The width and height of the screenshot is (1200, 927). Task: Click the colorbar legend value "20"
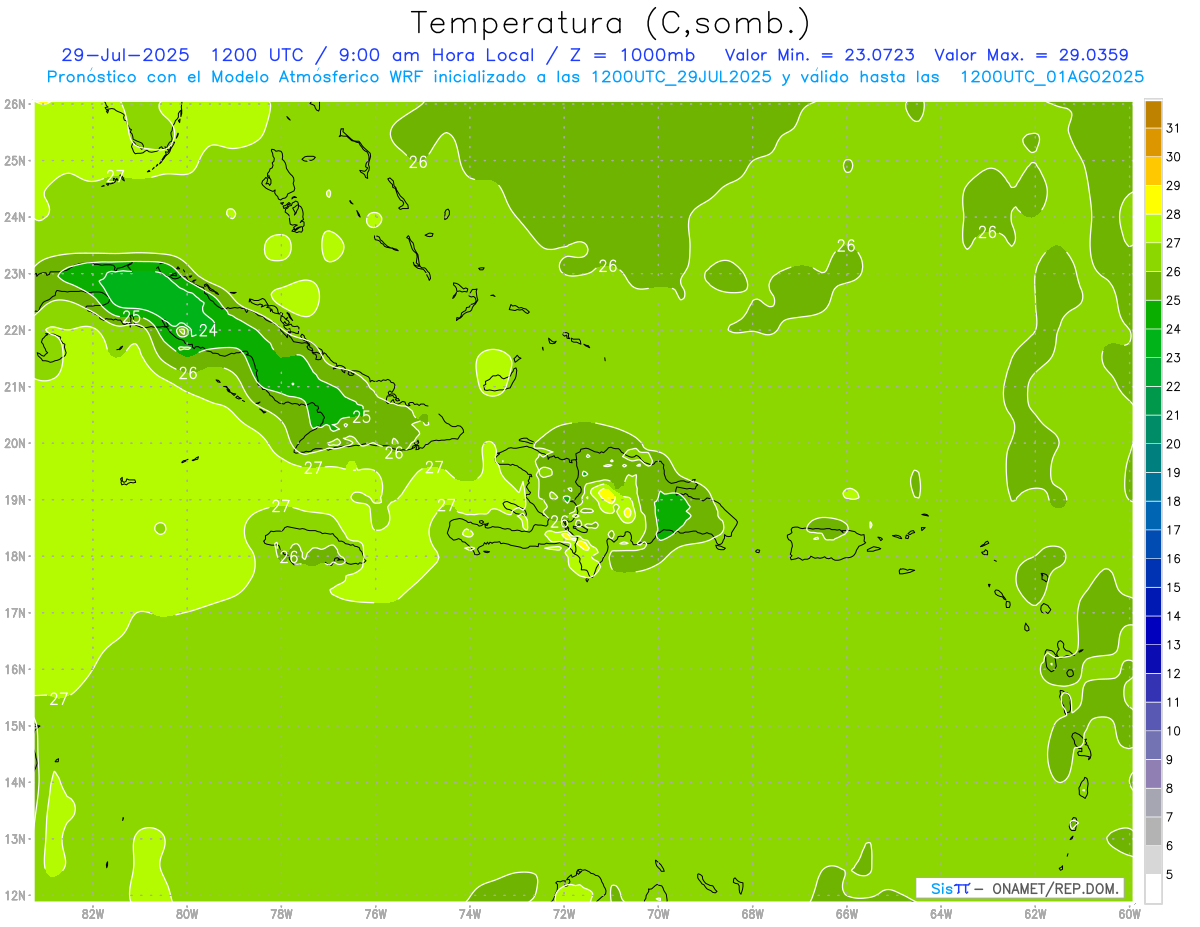click(x=1174, y=444)
